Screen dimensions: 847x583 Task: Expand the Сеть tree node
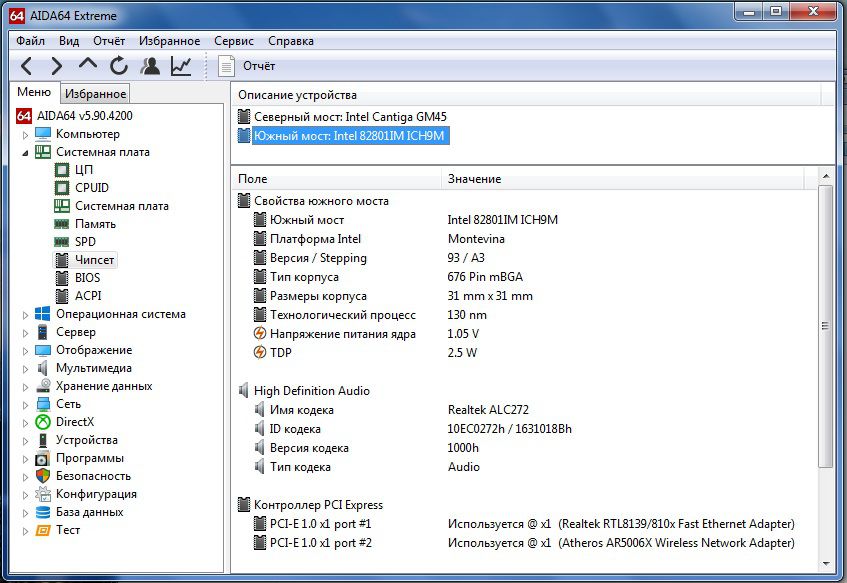tap(25, 405)
